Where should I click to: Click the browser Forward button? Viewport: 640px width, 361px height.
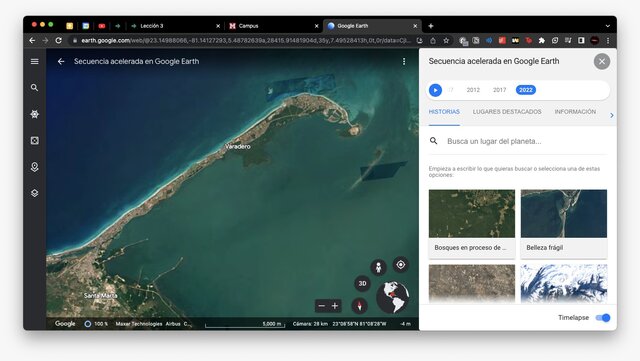[45, 40]
